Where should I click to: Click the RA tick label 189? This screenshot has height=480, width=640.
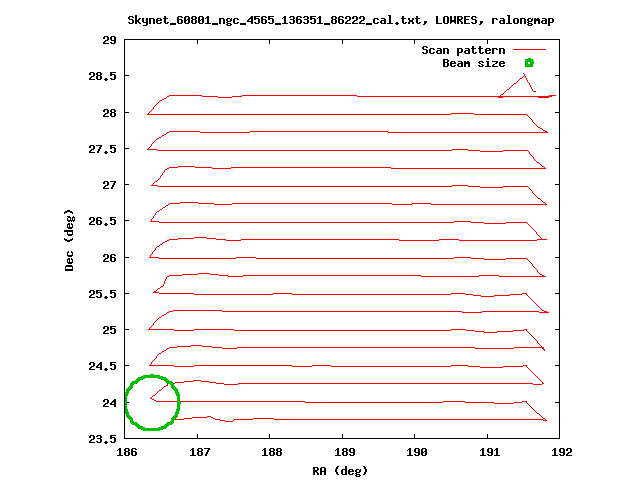coord(344,452)
